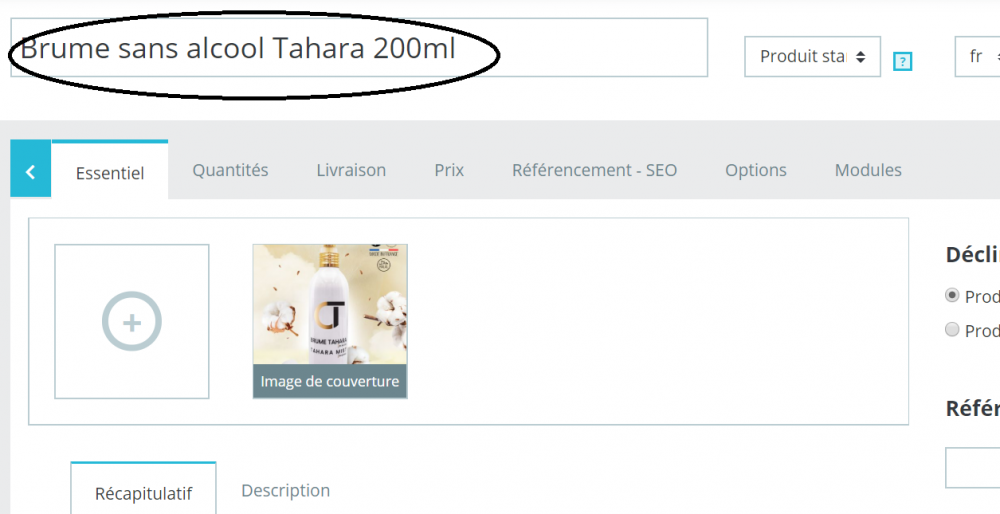Click the plus icon to add image
Viewport: 1000px width, 514px height.
[x=132, y=322]
